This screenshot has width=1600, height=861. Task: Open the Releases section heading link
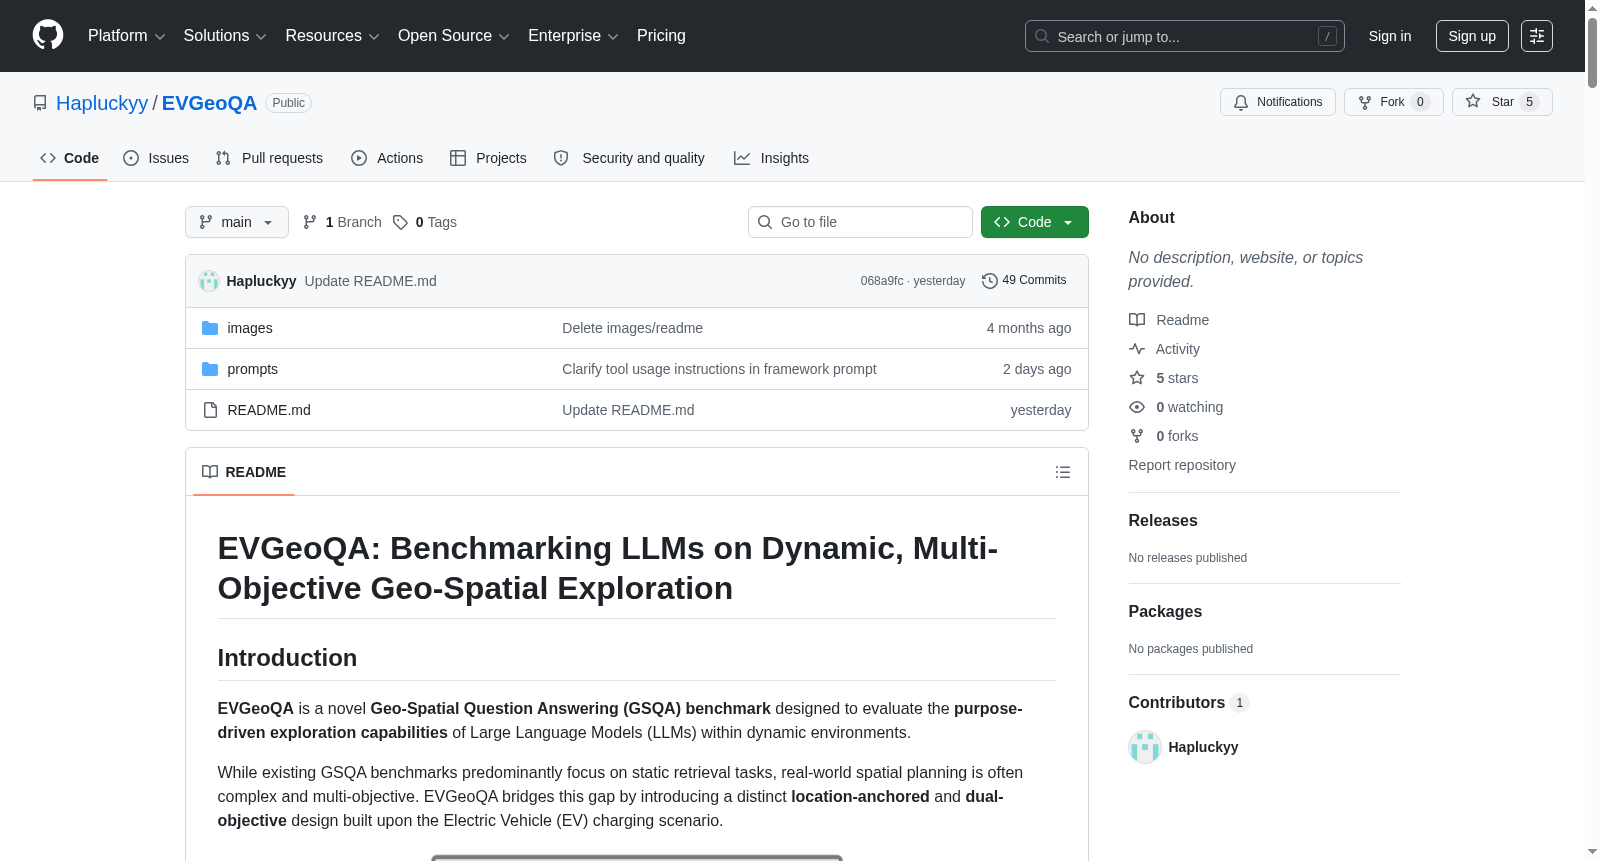[x=1163, y=521]
